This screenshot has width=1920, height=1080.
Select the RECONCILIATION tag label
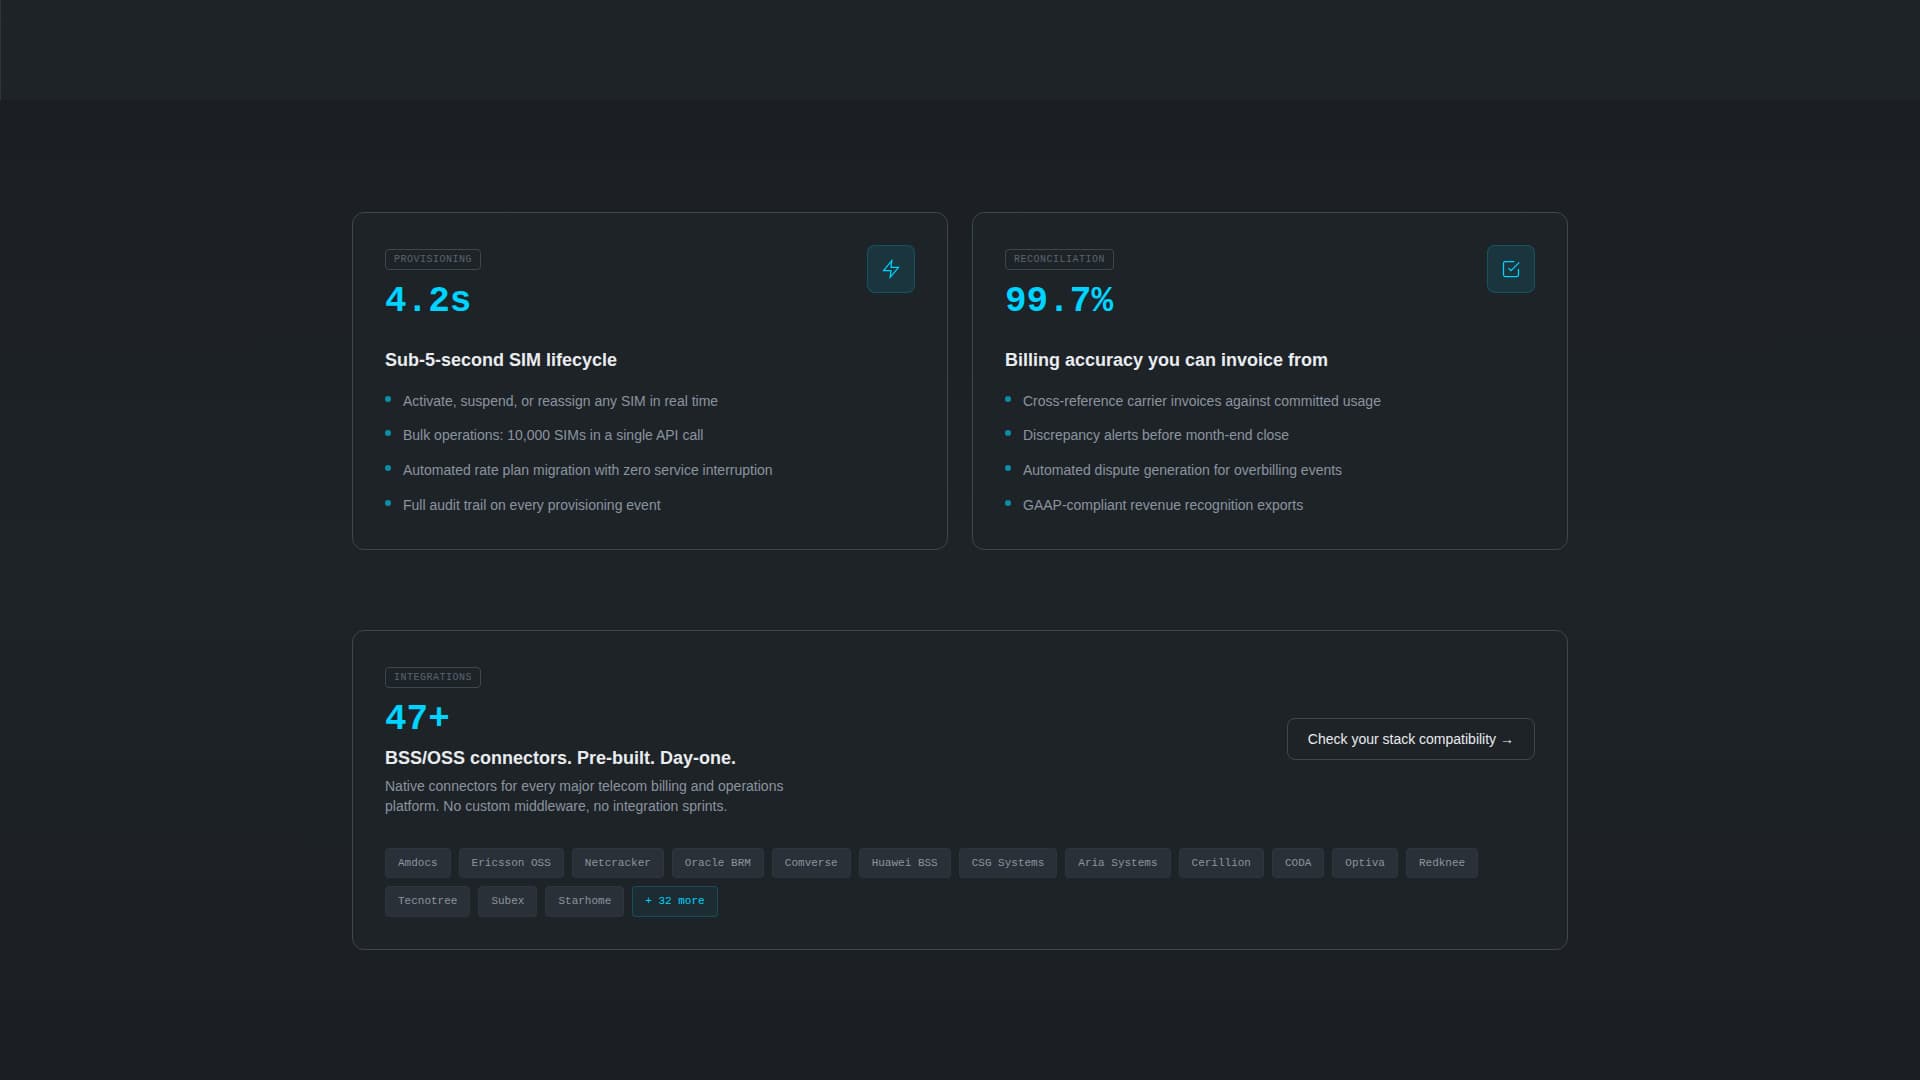pyautogui.click(x=1059, y=259)
